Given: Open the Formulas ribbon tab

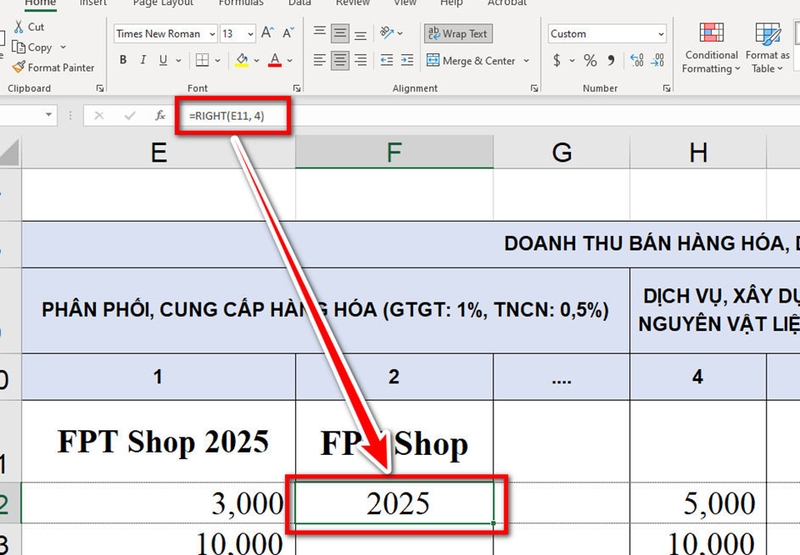Looking at the screenshot, I should click(x=241, y=3).
